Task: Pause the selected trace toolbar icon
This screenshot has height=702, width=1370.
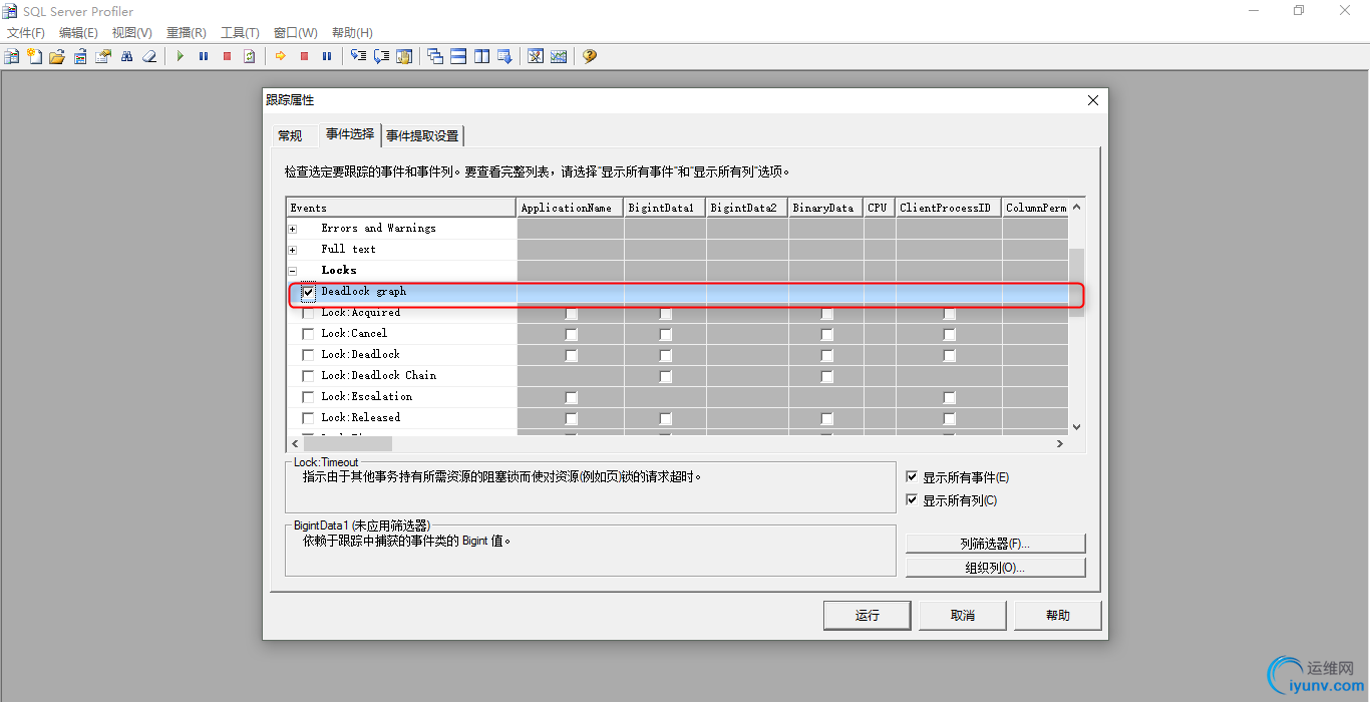Action: (203, 56)
